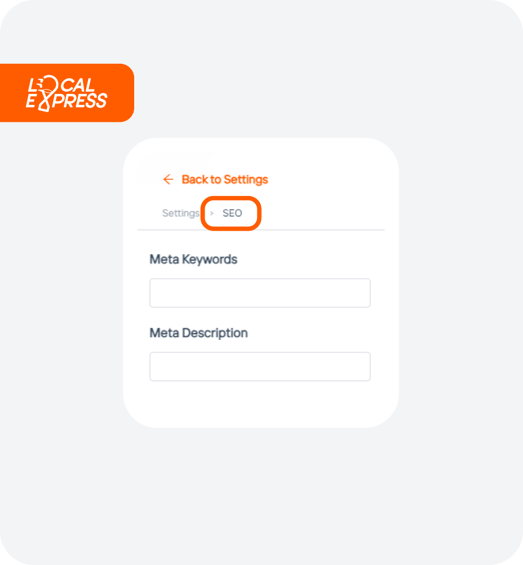Focus the Meta Description input field

pyautogui.click(x=260, y=366)
